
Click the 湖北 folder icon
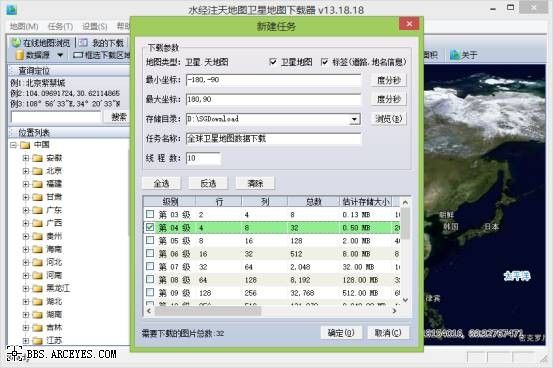pyautogui.click(x=37, y=302)
